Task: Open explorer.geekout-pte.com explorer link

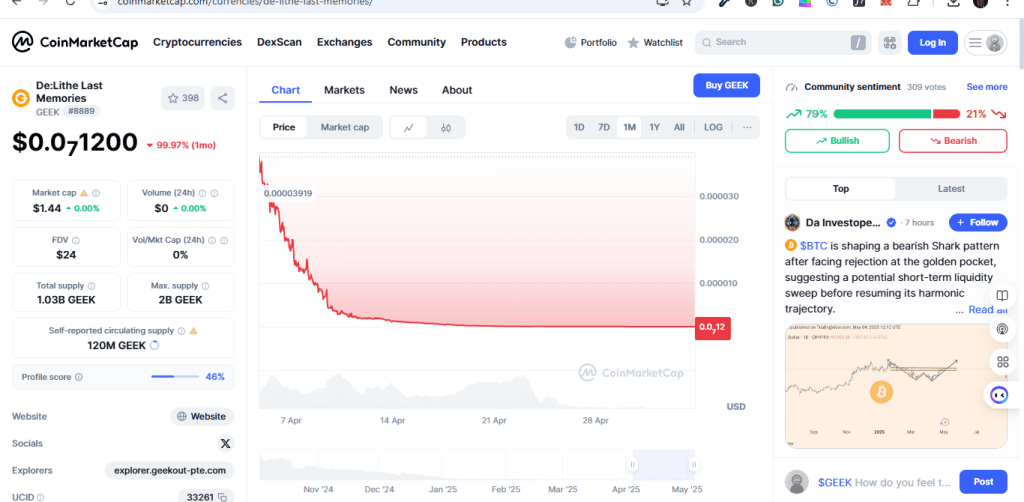Action: pos(170,471)
